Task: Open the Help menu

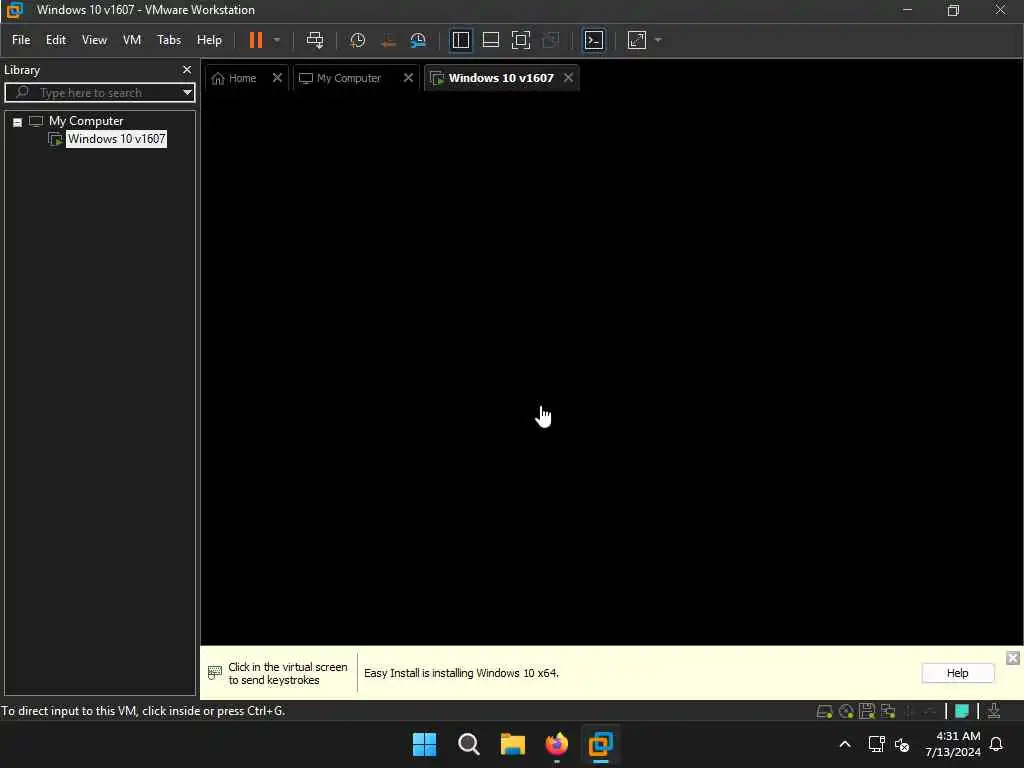Action: click(209, 40)
